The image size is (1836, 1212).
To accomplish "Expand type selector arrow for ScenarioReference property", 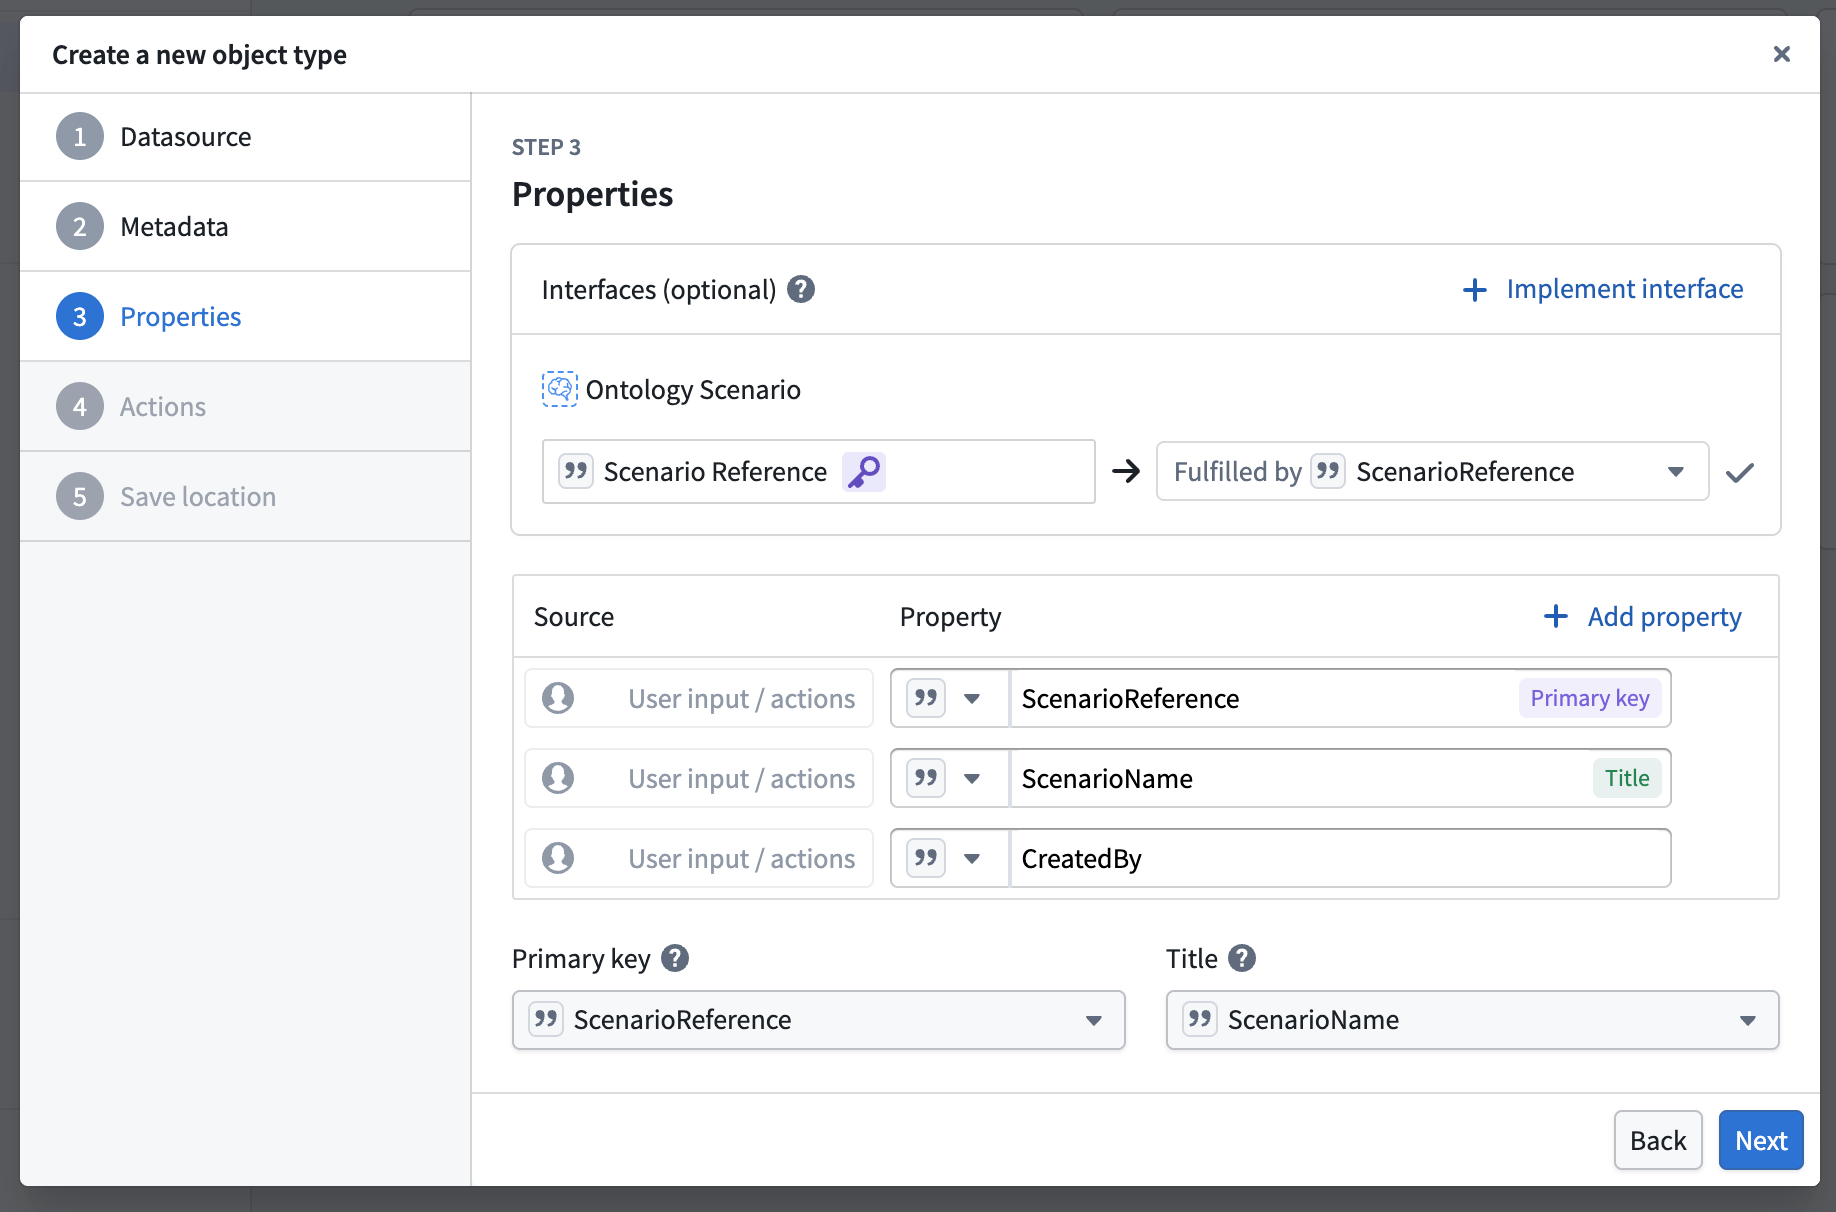I will pos(972,698).
